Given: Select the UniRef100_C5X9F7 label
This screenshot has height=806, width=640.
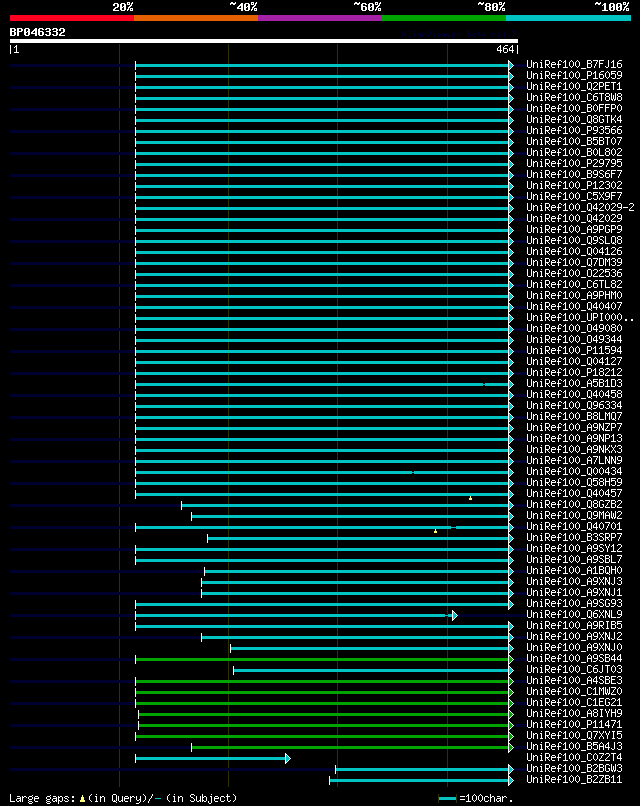Looking at the screenshot, I should pyautogui.click(x=574, y=196).
